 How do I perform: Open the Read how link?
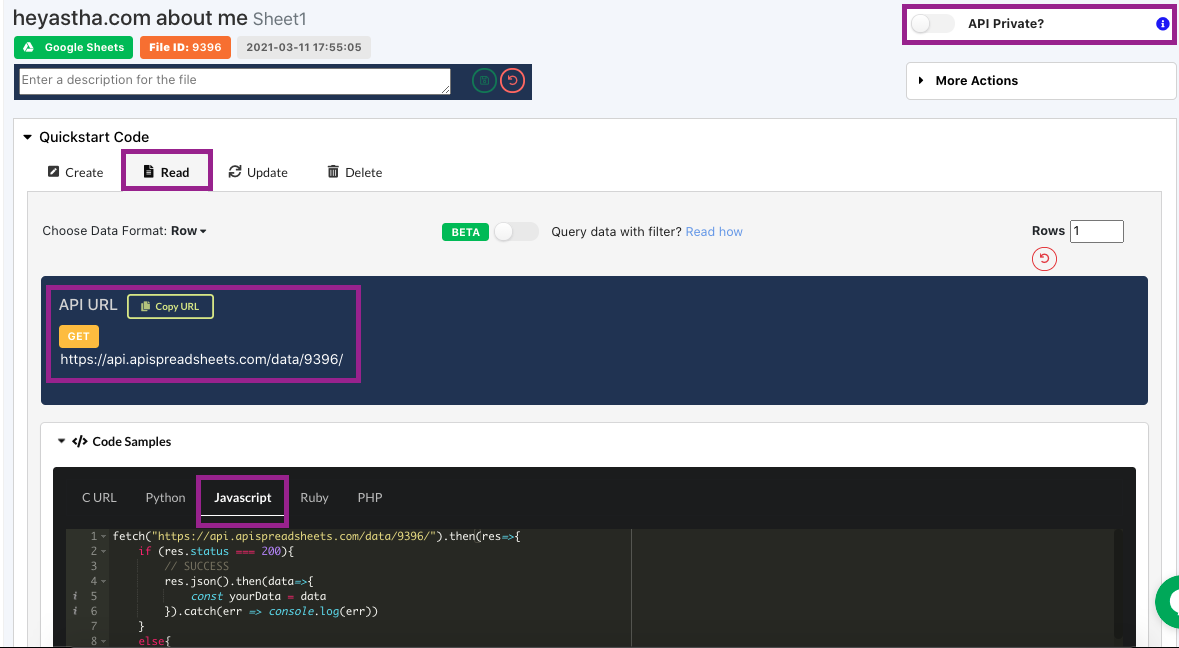(x=714, y=232)
